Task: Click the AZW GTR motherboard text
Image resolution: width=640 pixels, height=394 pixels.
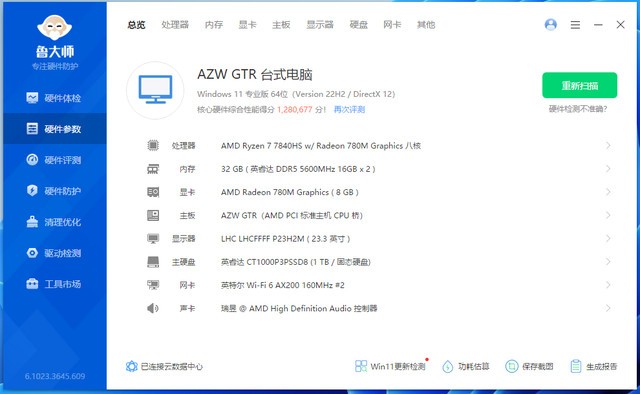Action: pyautogui.click(x=292, y=216)
